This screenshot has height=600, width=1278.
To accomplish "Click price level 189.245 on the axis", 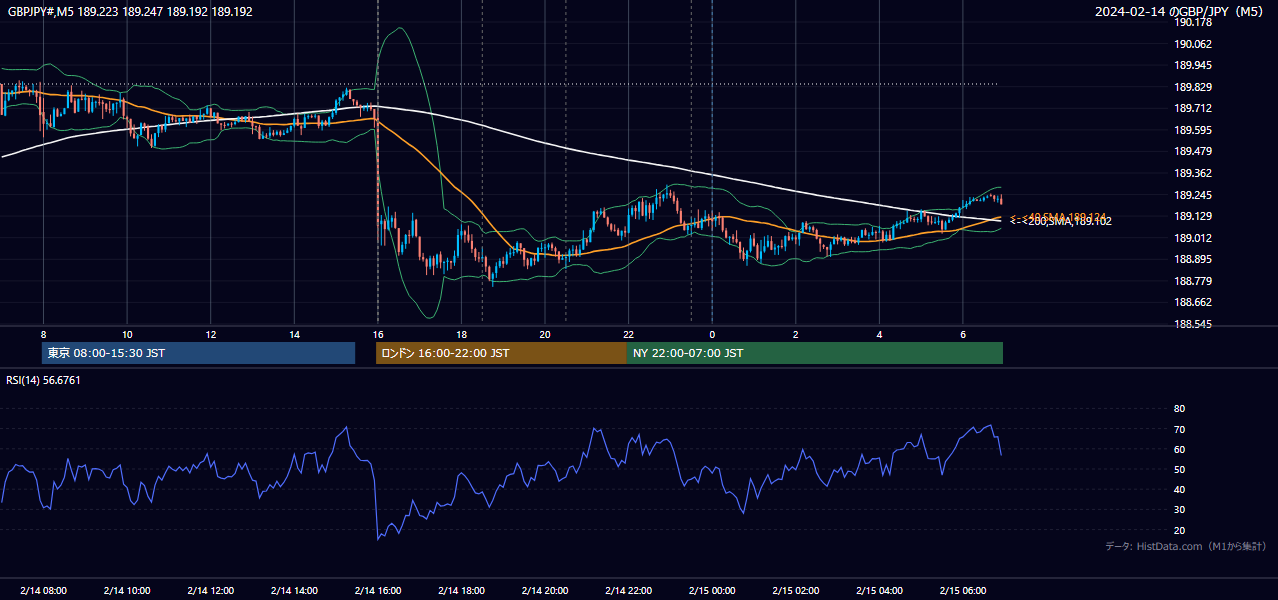I will tap(1192, 195).
